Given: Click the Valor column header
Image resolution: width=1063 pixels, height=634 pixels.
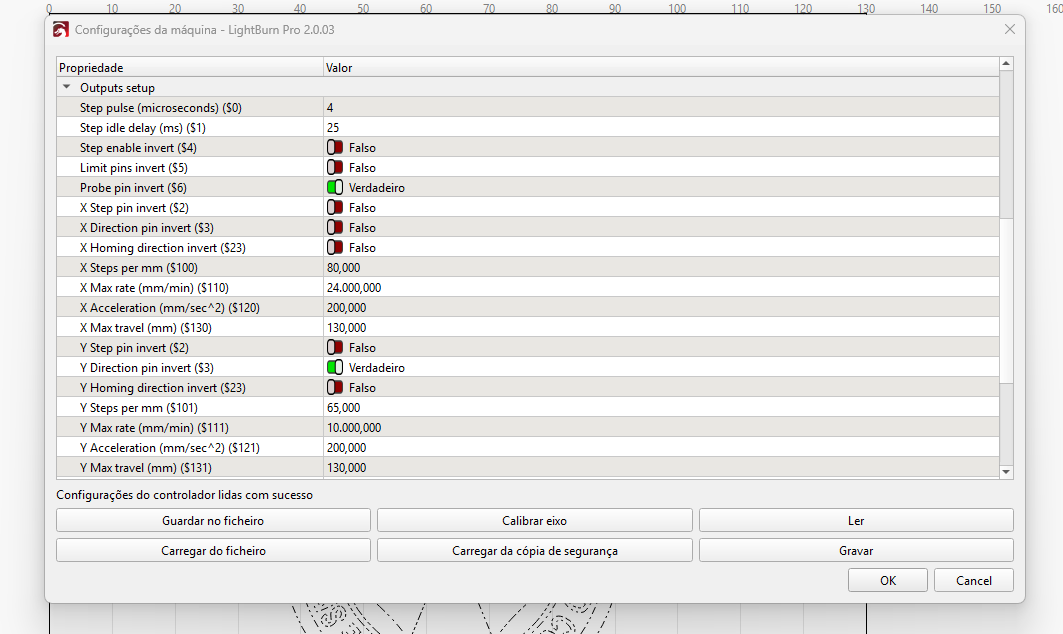Looking at the screenshot, I should [661, 67].
